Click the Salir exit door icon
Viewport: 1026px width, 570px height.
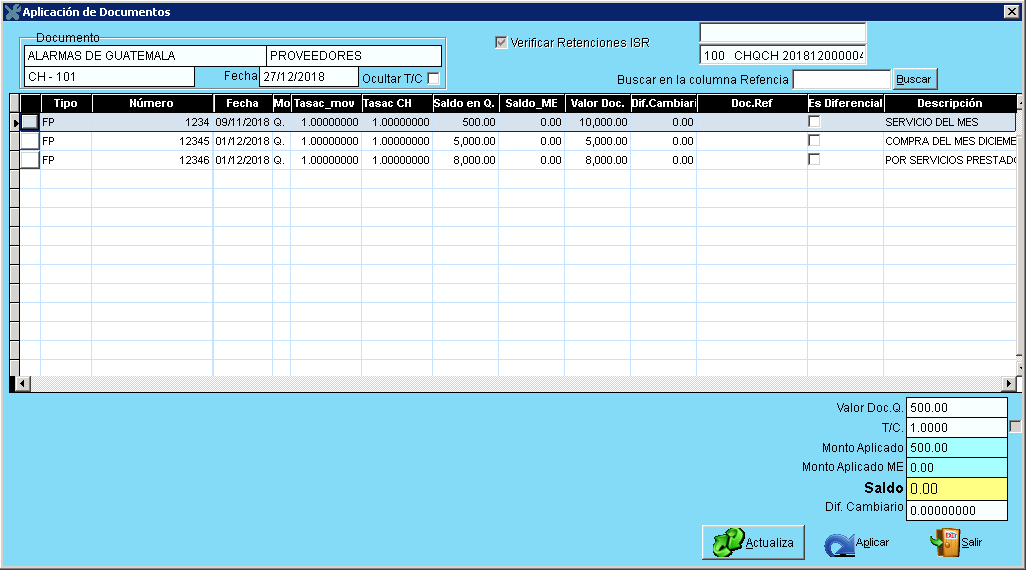click(944, 542)
